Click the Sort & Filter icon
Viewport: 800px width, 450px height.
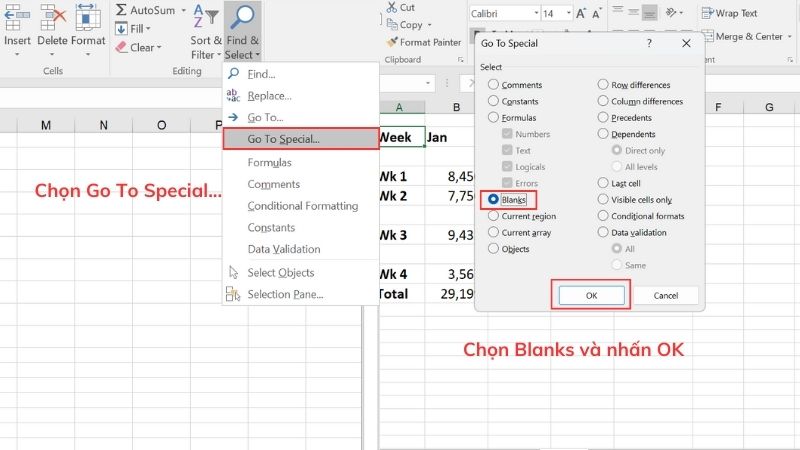[x=206, y=17]
